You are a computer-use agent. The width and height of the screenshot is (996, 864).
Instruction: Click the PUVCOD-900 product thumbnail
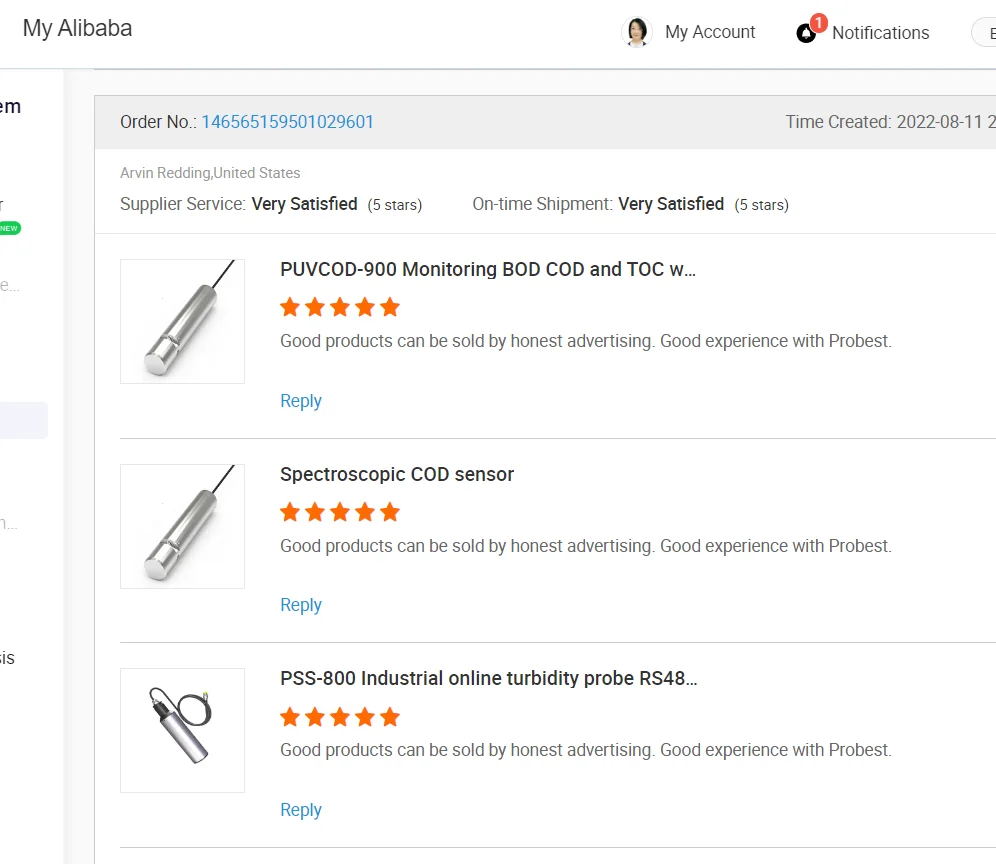182,321
